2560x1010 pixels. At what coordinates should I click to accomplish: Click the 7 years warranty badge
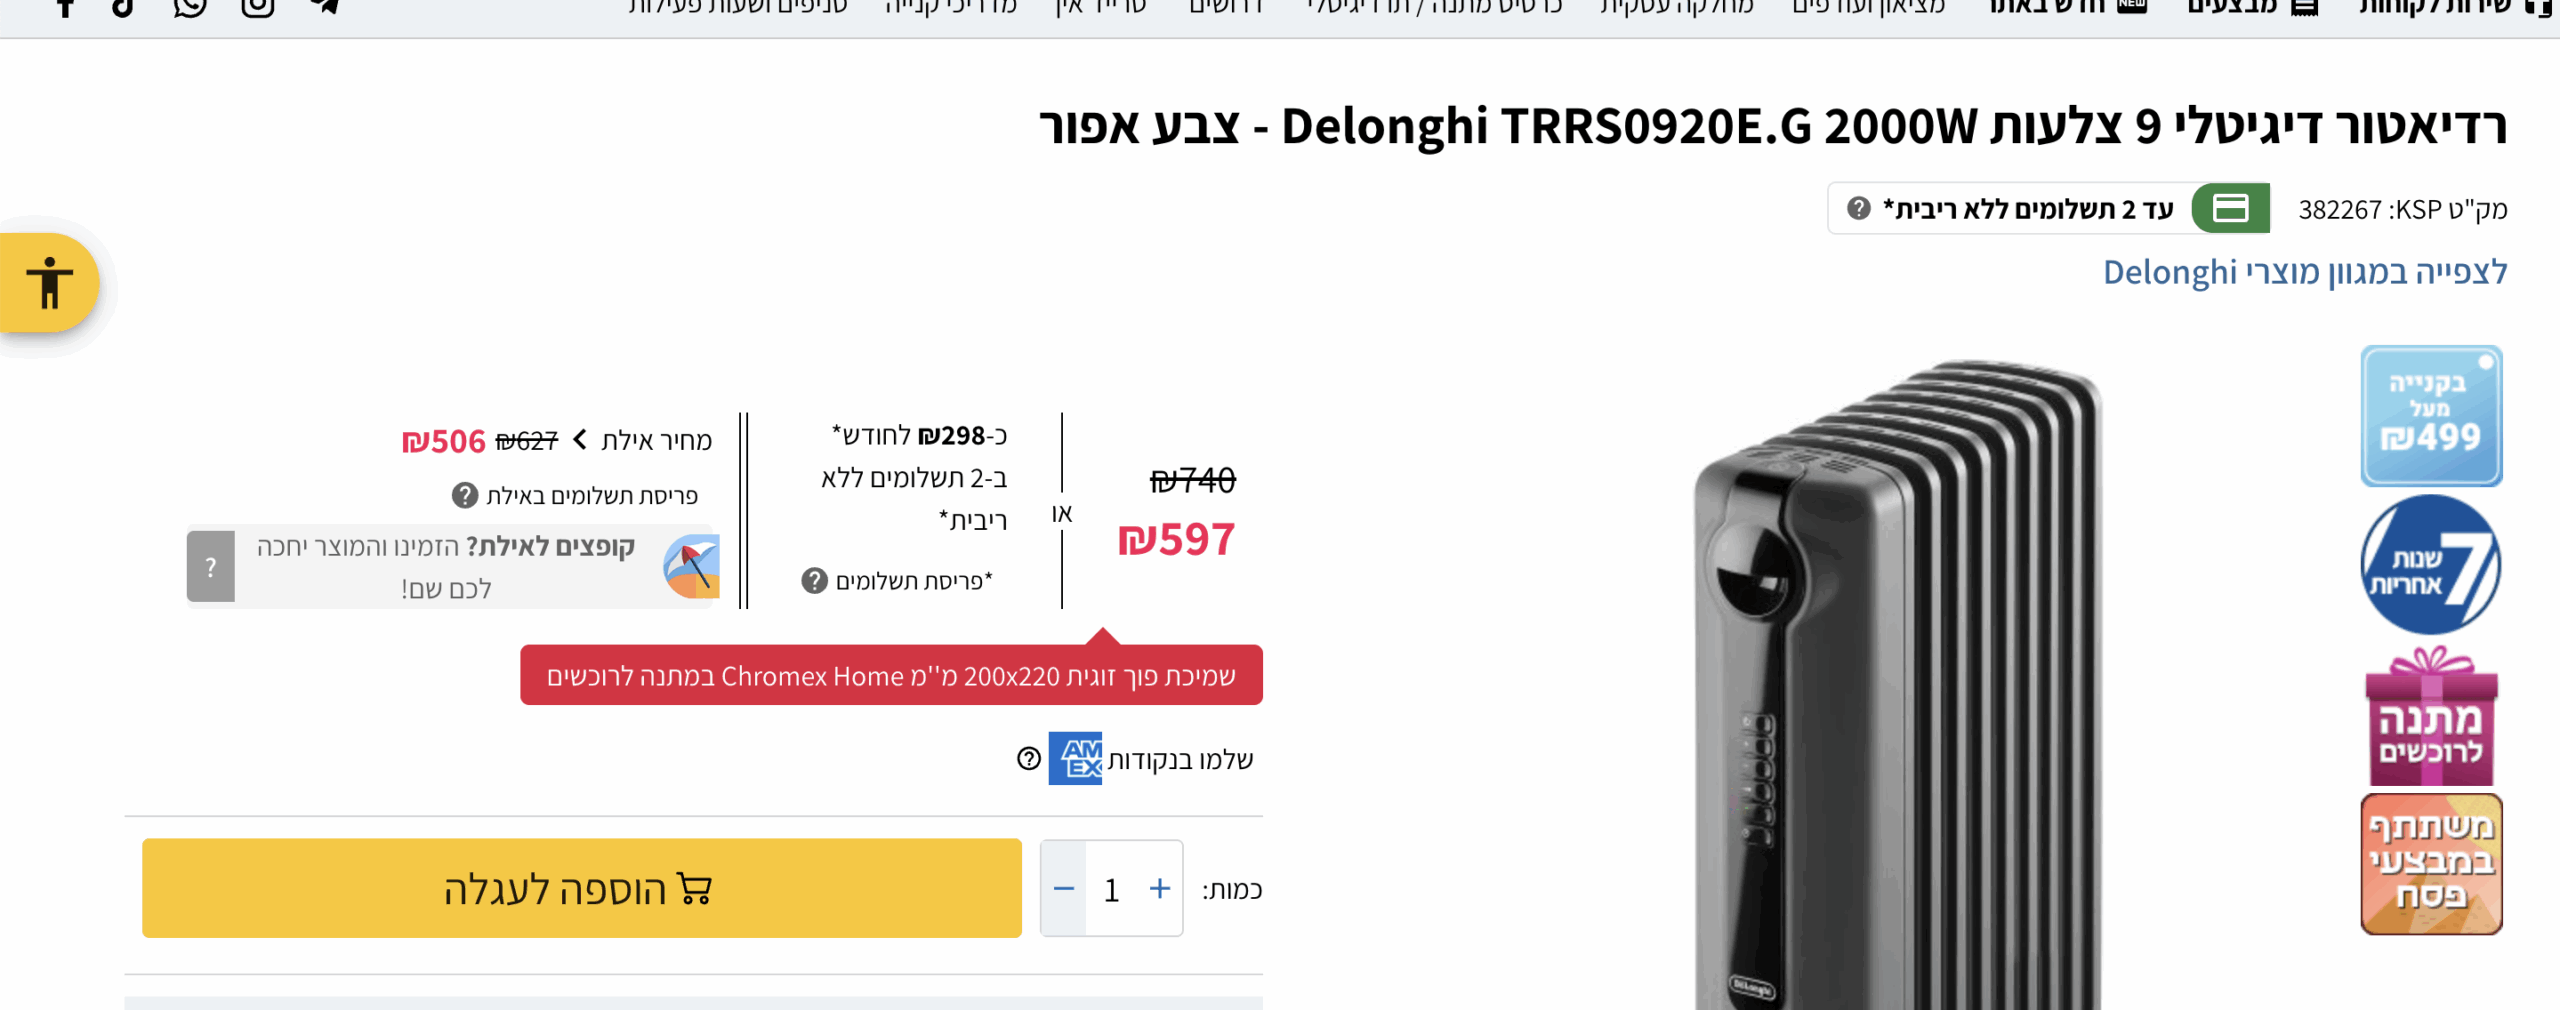tap(2431, 565)
